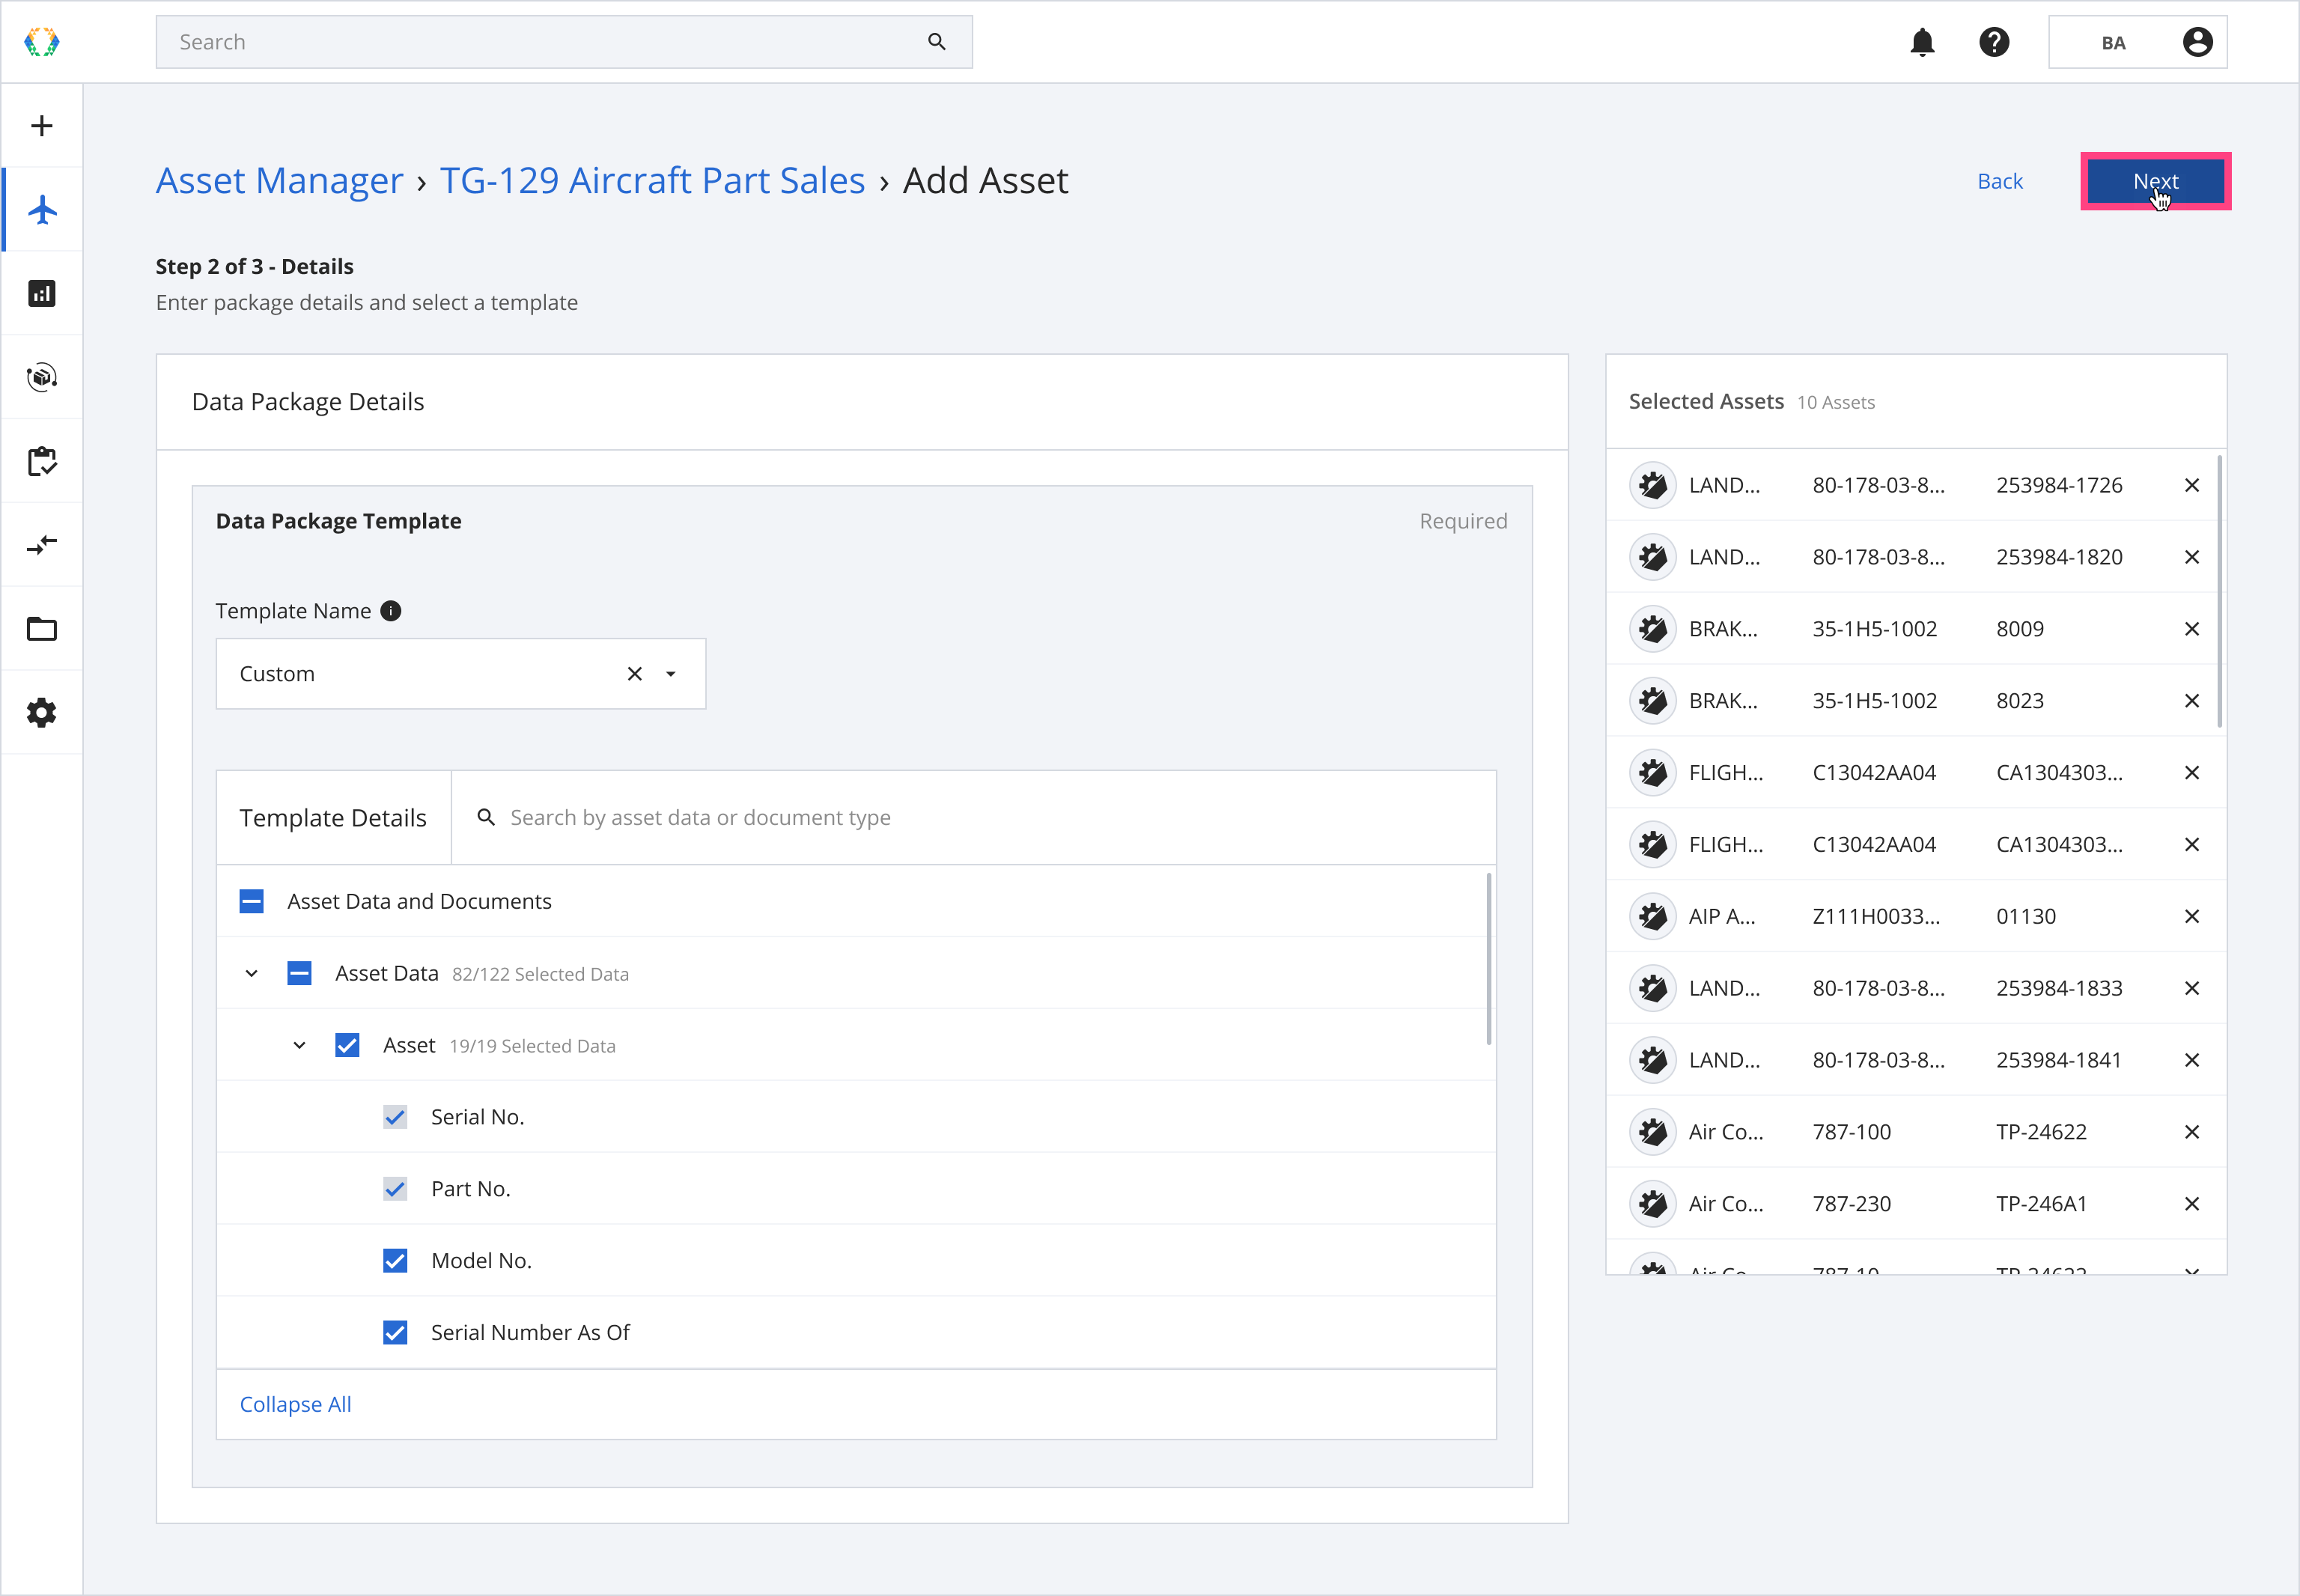This screenshot has width=2300, height=1596.
Task: Toggle the Serial Number As Of checkbox
Action: [395, 1333]
